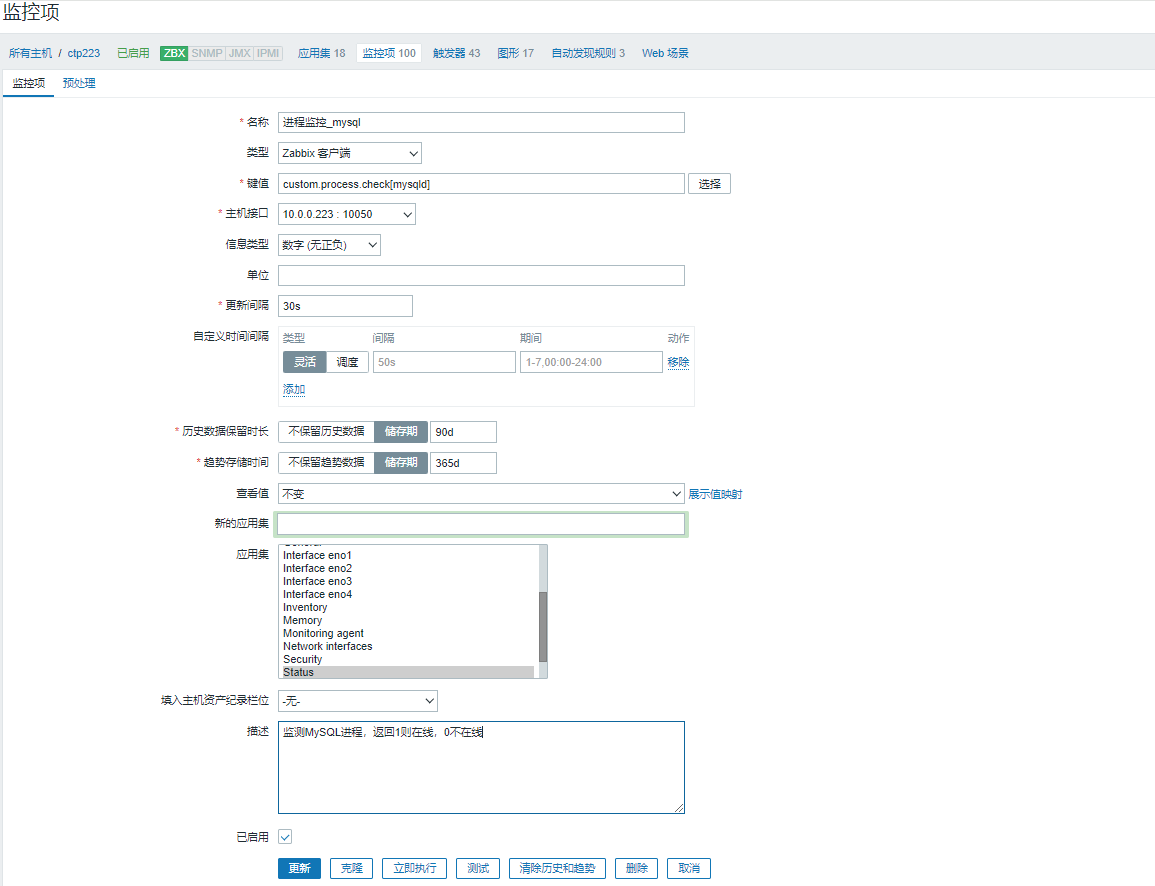Screen dimensions: 1155x886
Task: Switch to the 预处理 tab
Action: click(x=79, y=83)
